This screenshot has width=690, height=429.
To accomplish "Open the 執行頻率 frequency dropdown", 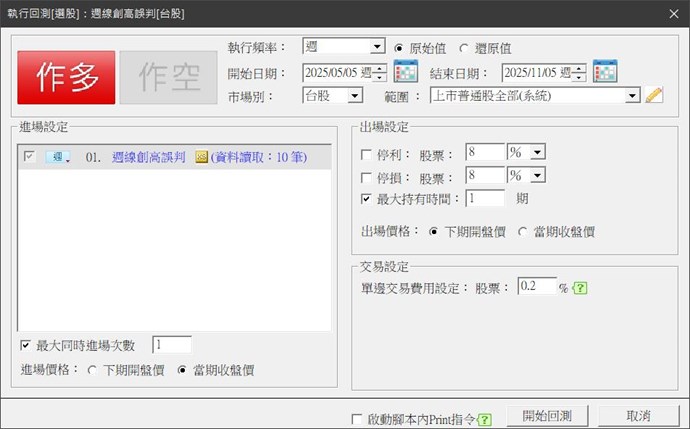I will pos(377,46).
